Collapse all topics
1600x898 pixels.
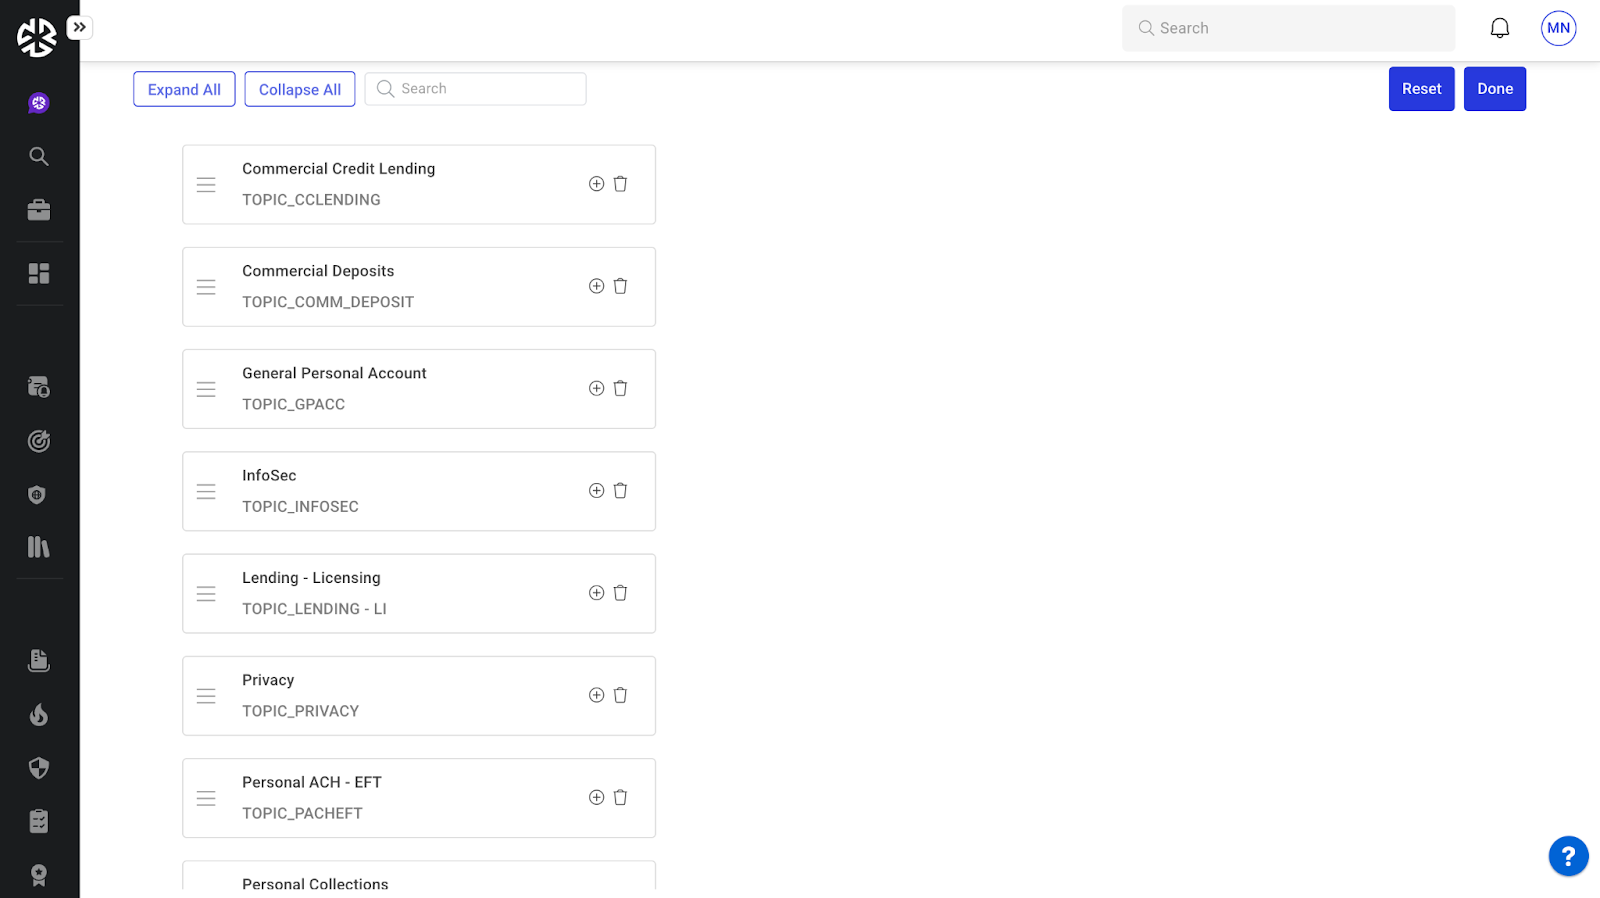pyautogui.click(x=300, y=89)
